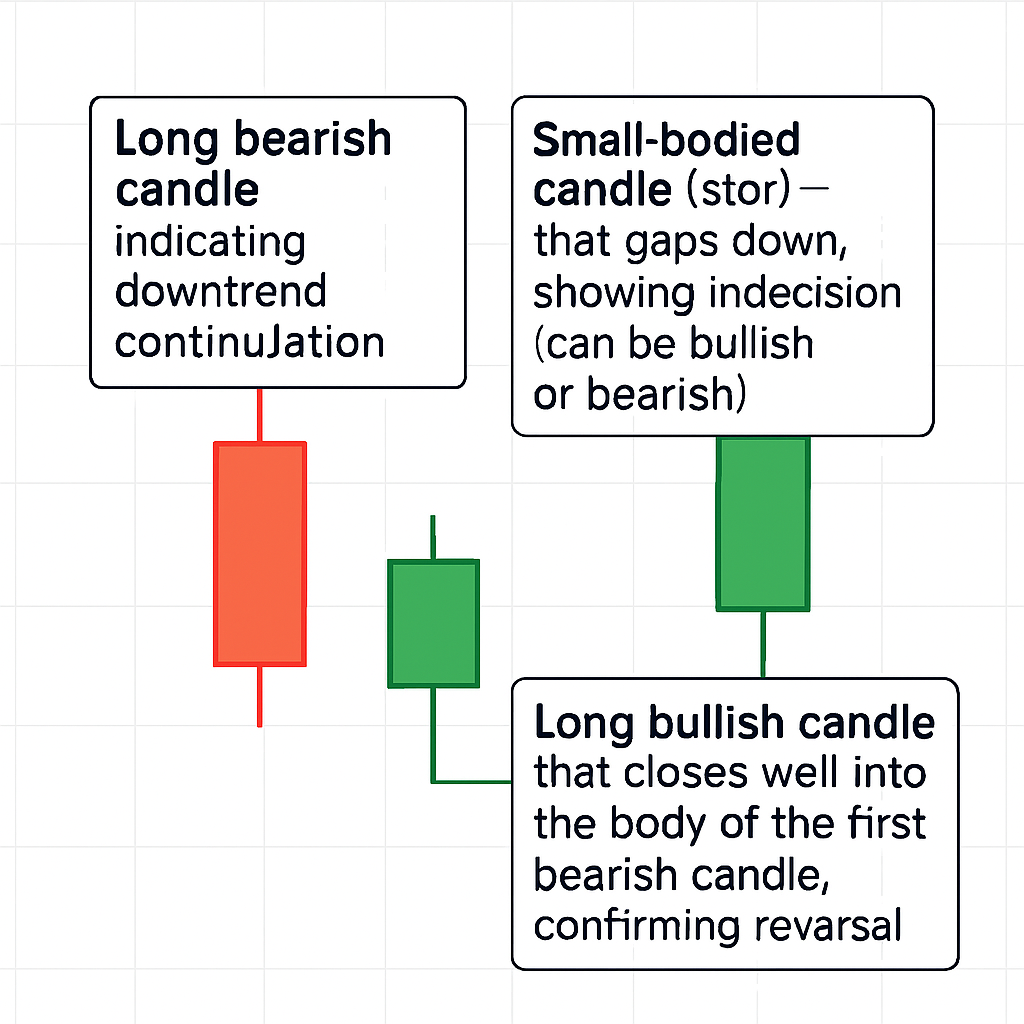Click the 'Long bullish candle' heading text
This screenshot has height=1024, width=1024.
735,723
